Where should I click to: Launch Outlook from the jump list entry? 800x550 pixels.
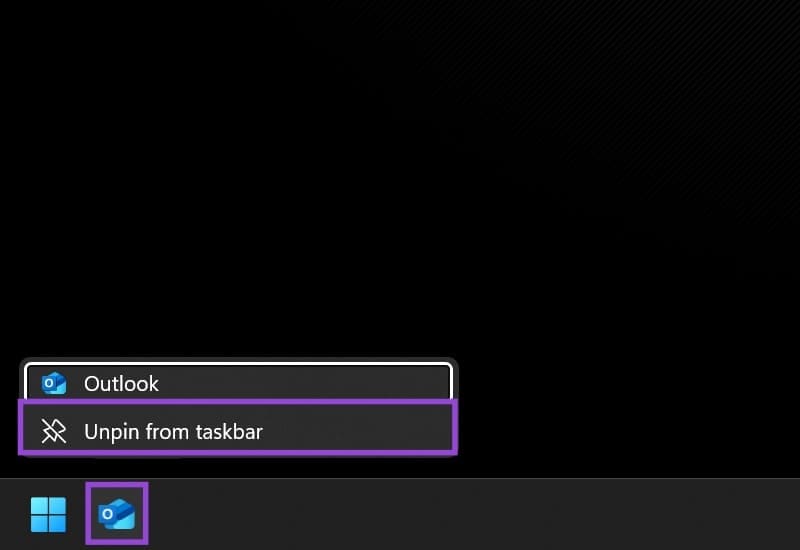(x=238, y=382)
